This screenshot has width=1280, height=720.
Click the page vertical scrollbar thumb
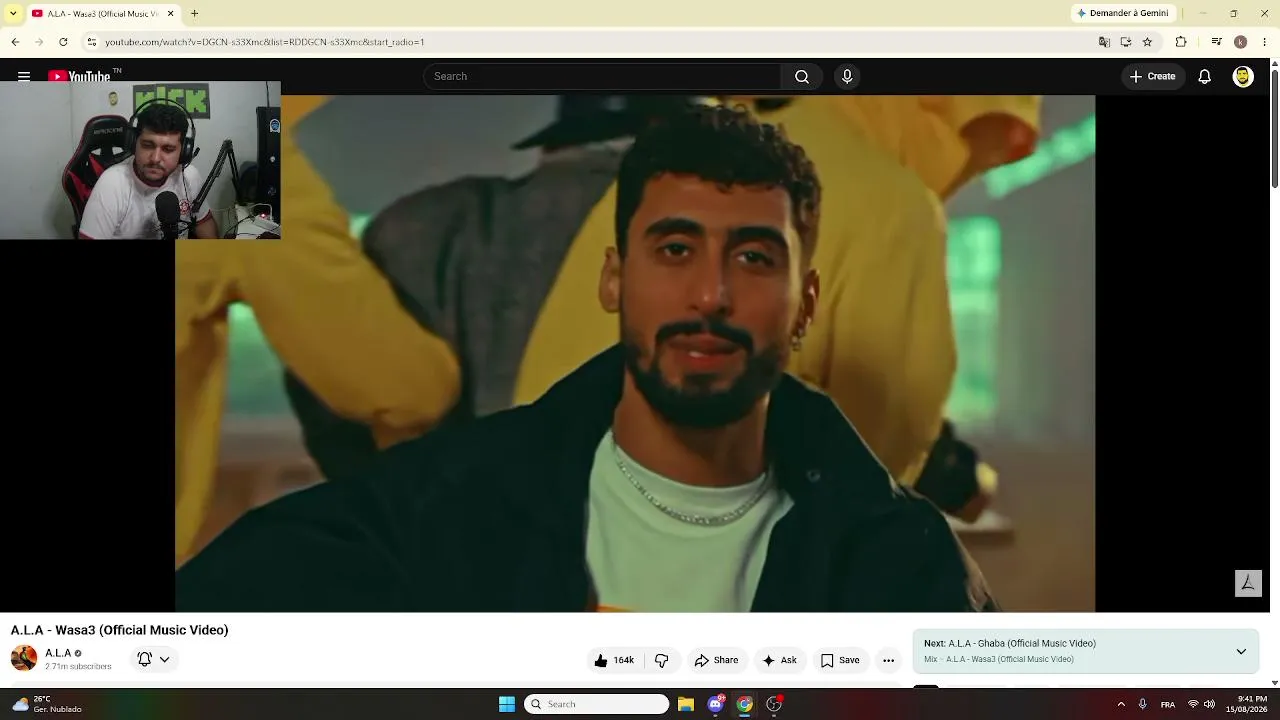(x=1274, y=128)
